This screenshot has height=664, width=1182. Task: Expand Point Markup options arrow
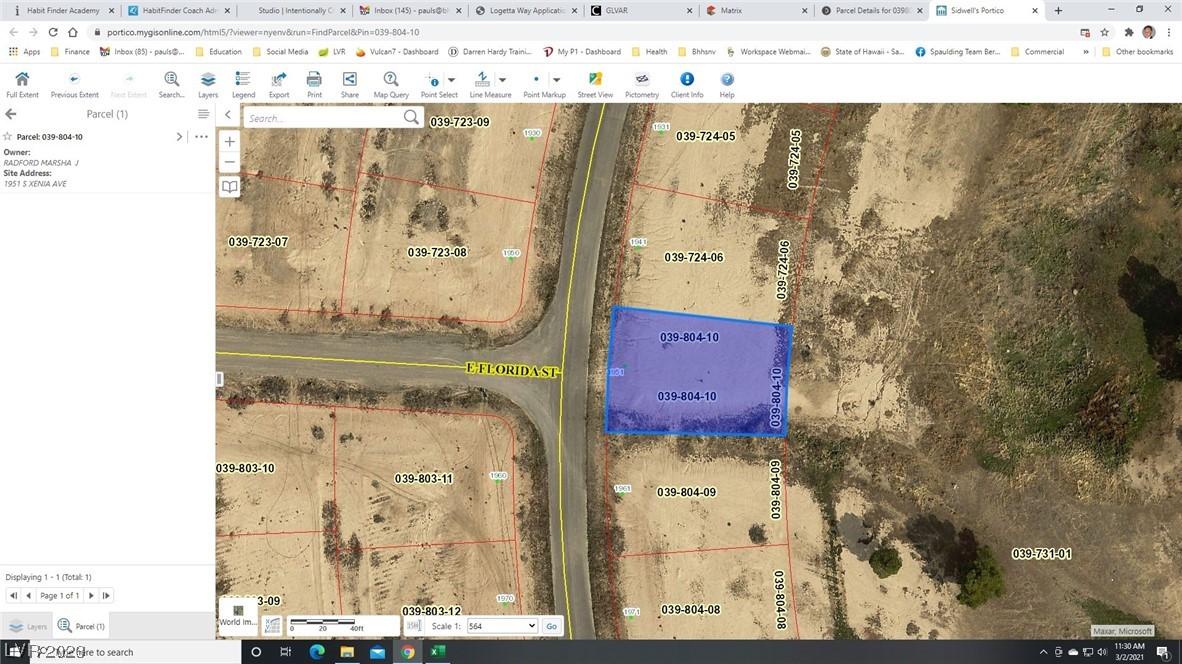556,80
